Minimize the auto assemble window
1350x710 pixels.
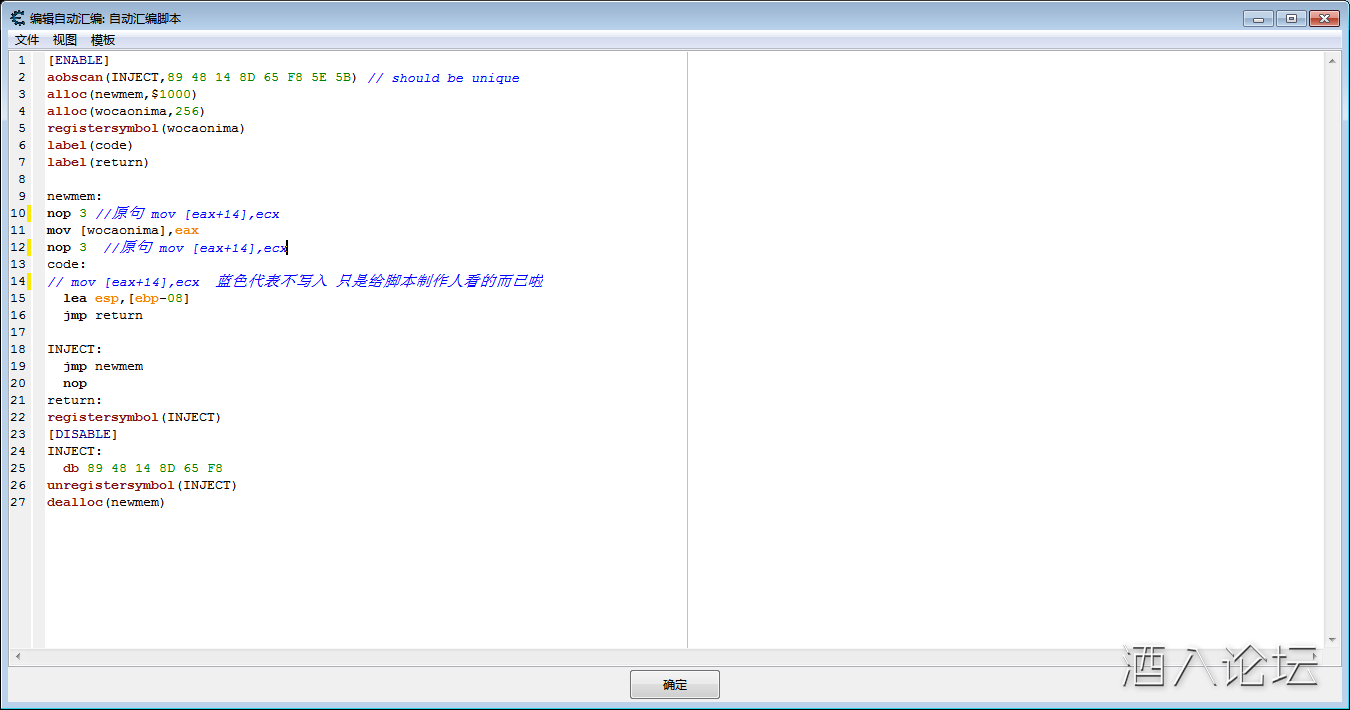1258,18
